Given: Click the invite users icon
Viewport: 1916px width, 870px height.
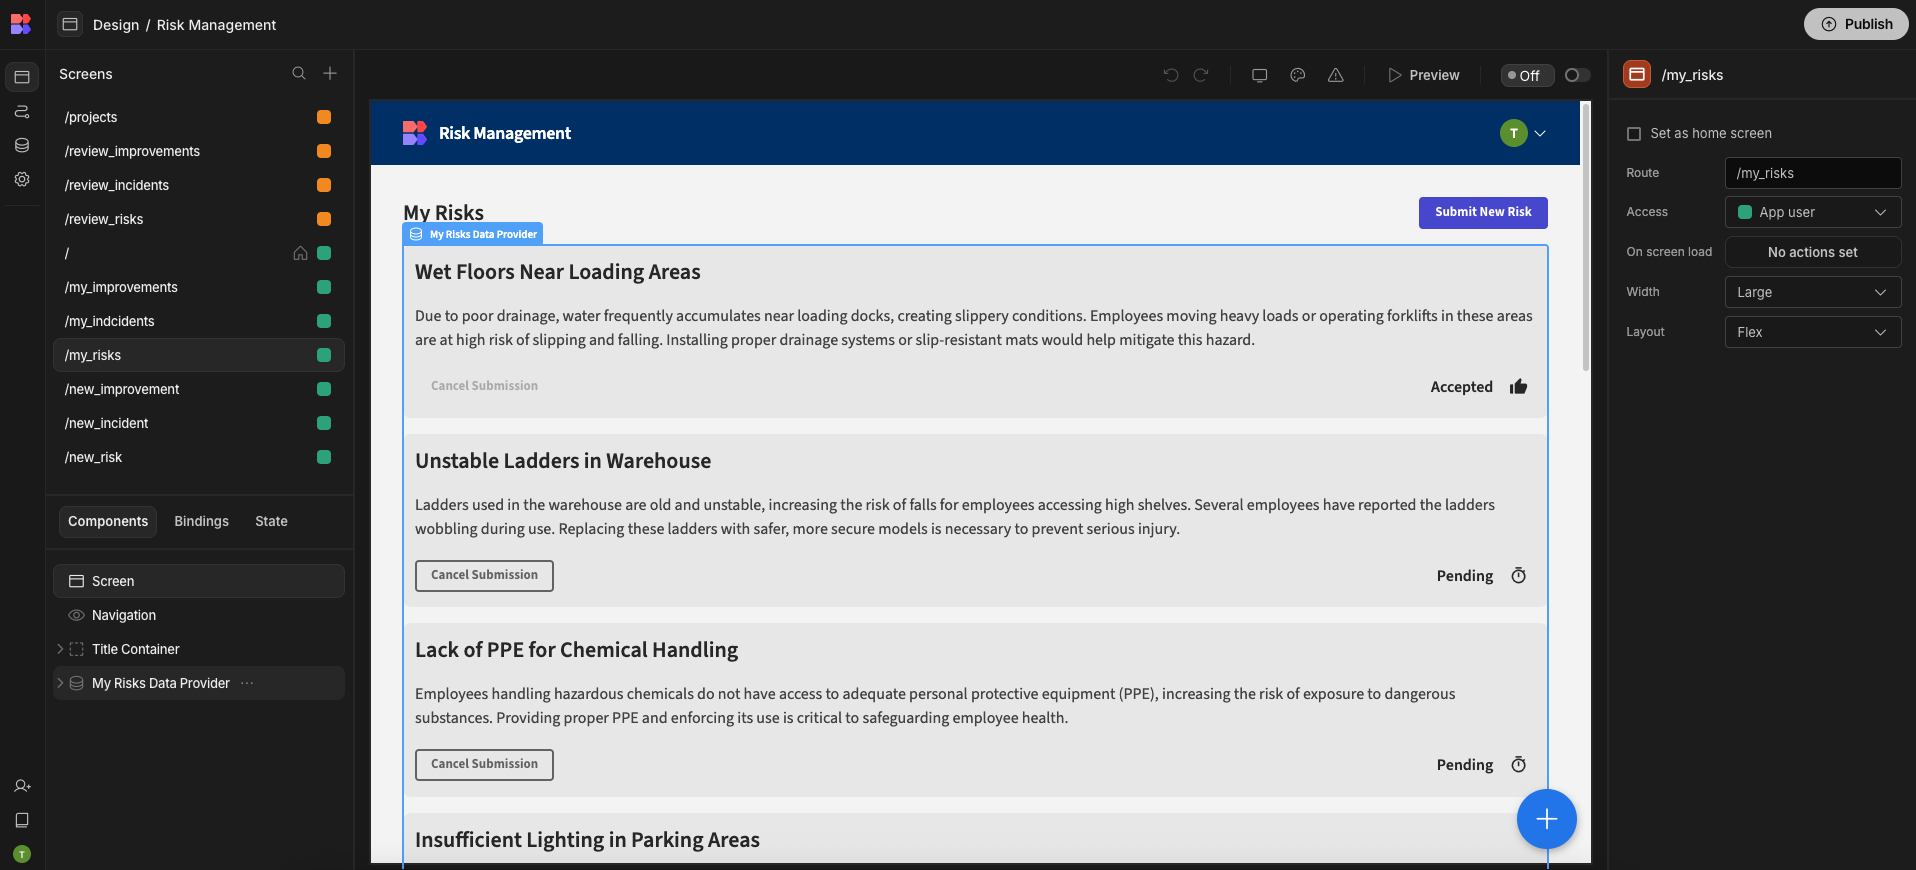Looking at the screenshot, I should click(x=22, y=786).
